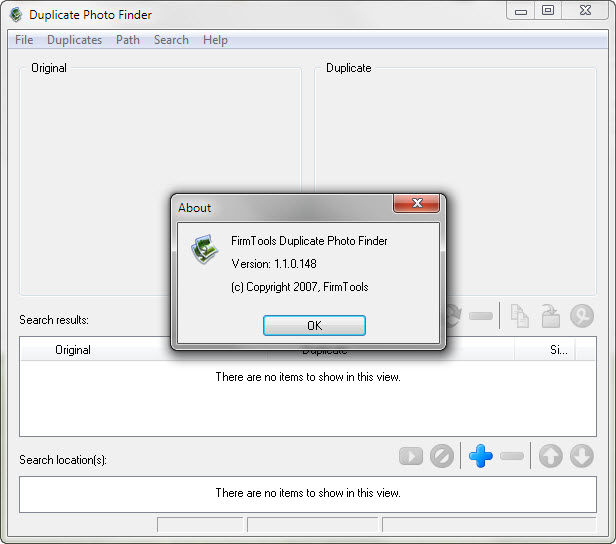
Task: Open the File menu
Action: (x=24, y=40)
